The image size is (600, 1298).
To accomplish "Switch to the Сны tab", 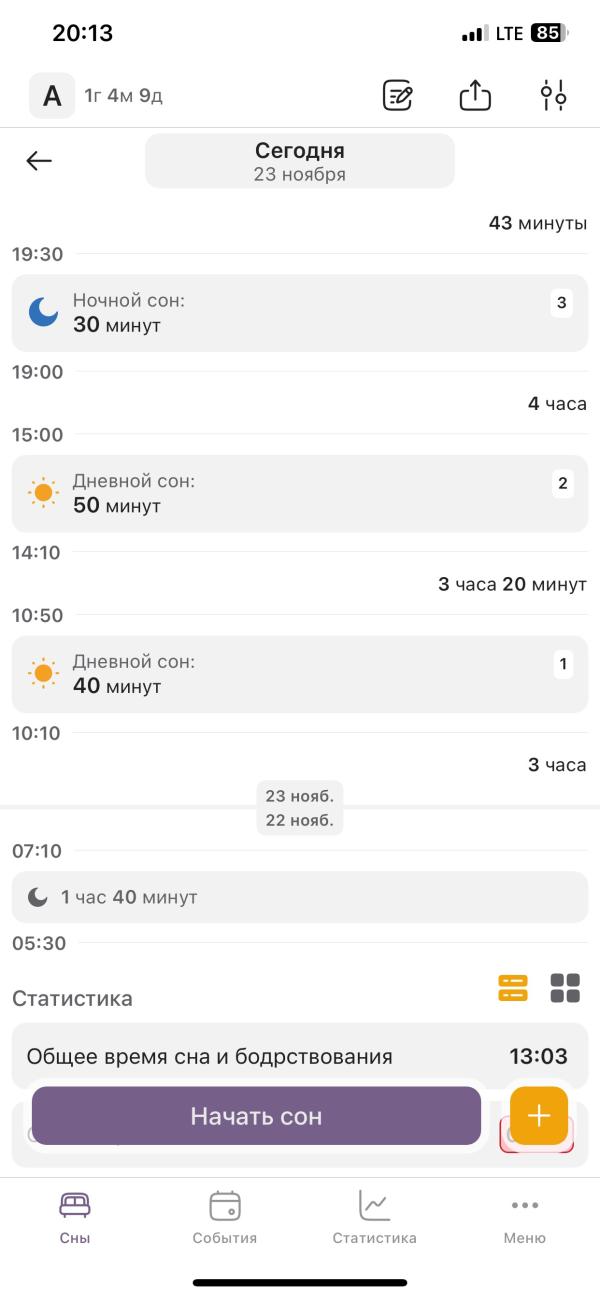I will [75, 1217].
